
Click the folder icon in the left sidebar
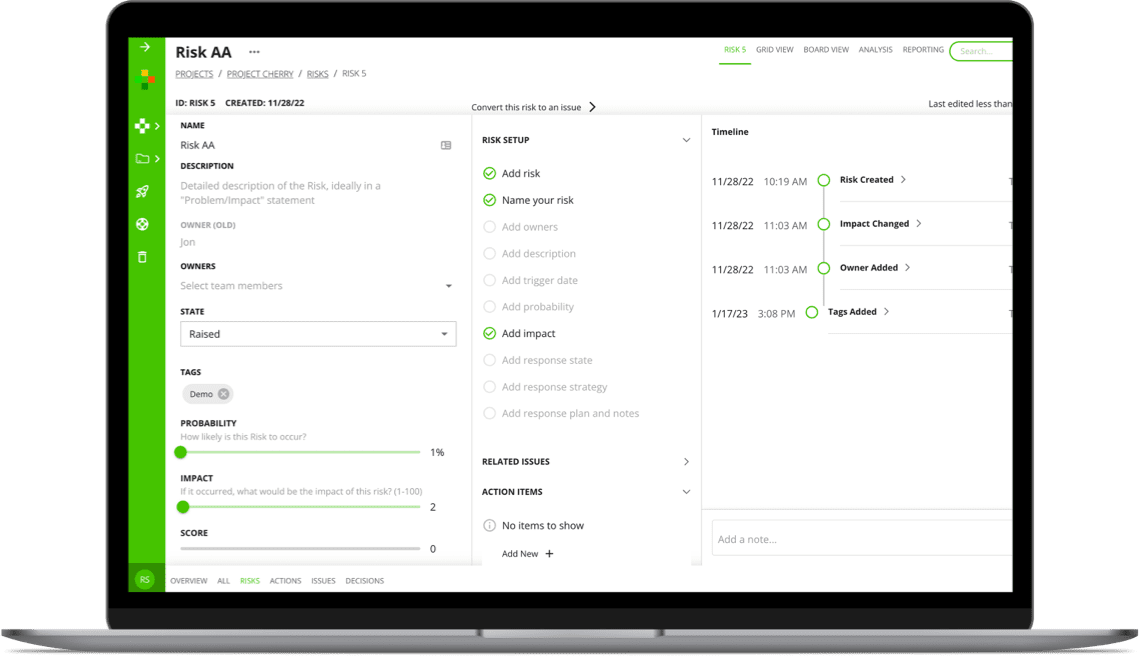click(143, 158)
